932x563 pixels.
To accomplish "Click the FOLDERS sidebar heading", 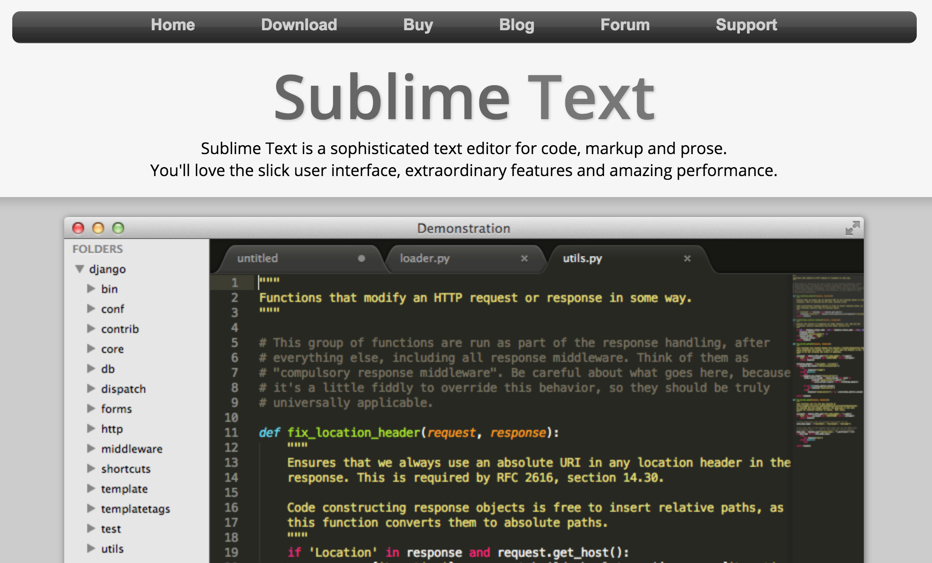I will point(97,249).
